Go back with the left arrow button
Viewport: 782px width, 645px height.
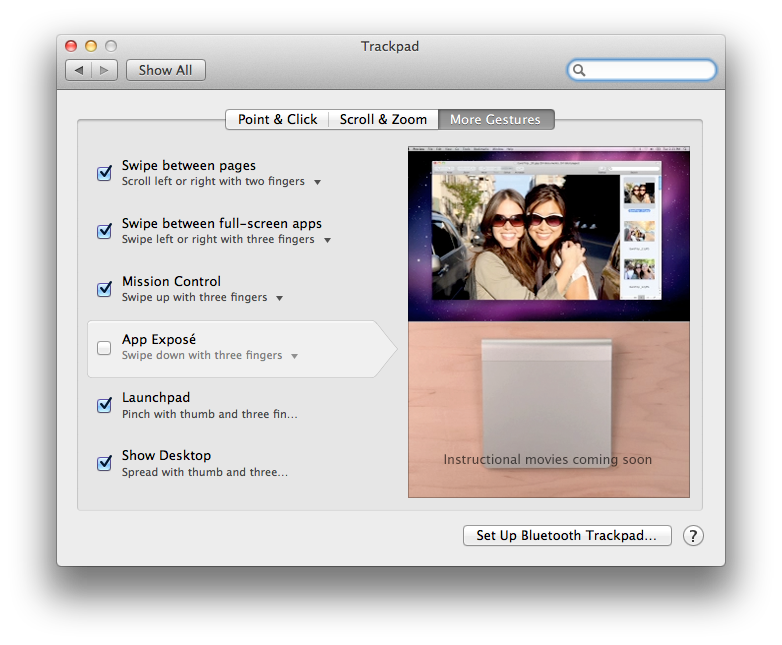click(79, 70)
